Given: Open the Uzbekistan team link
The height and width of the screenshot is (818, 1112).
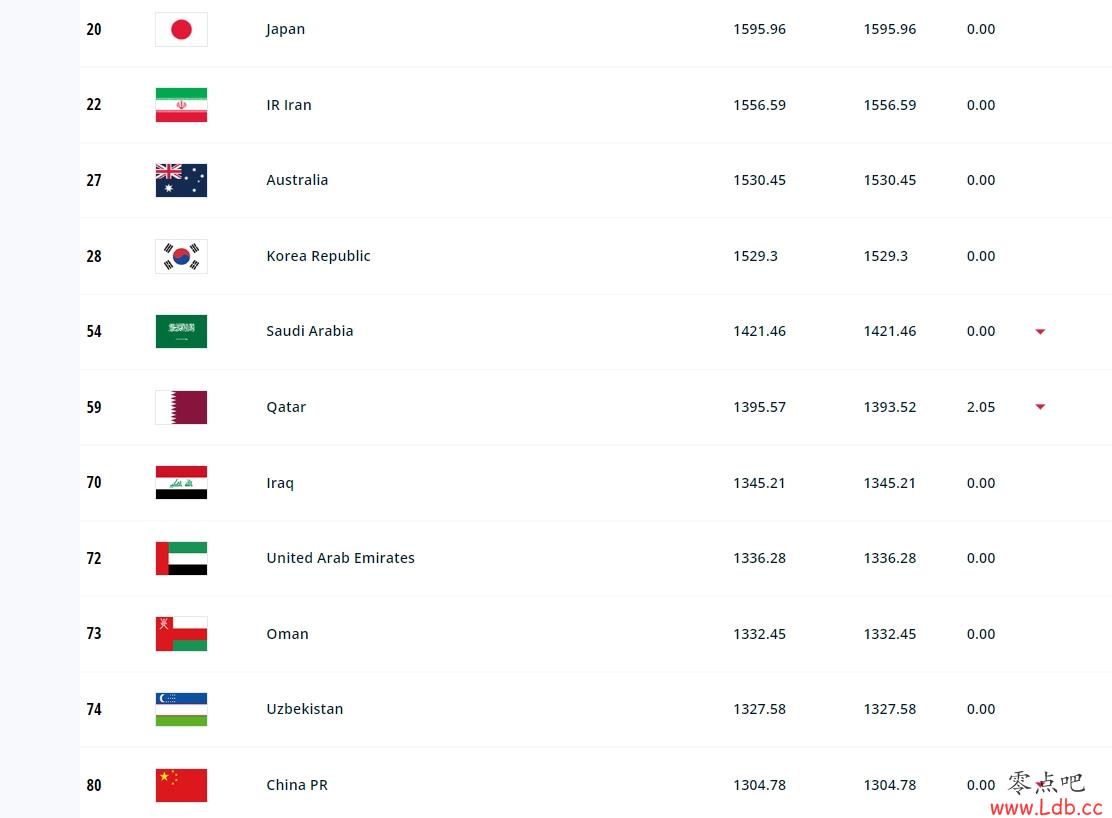Looking at the screenshot, I should point(305,709).
